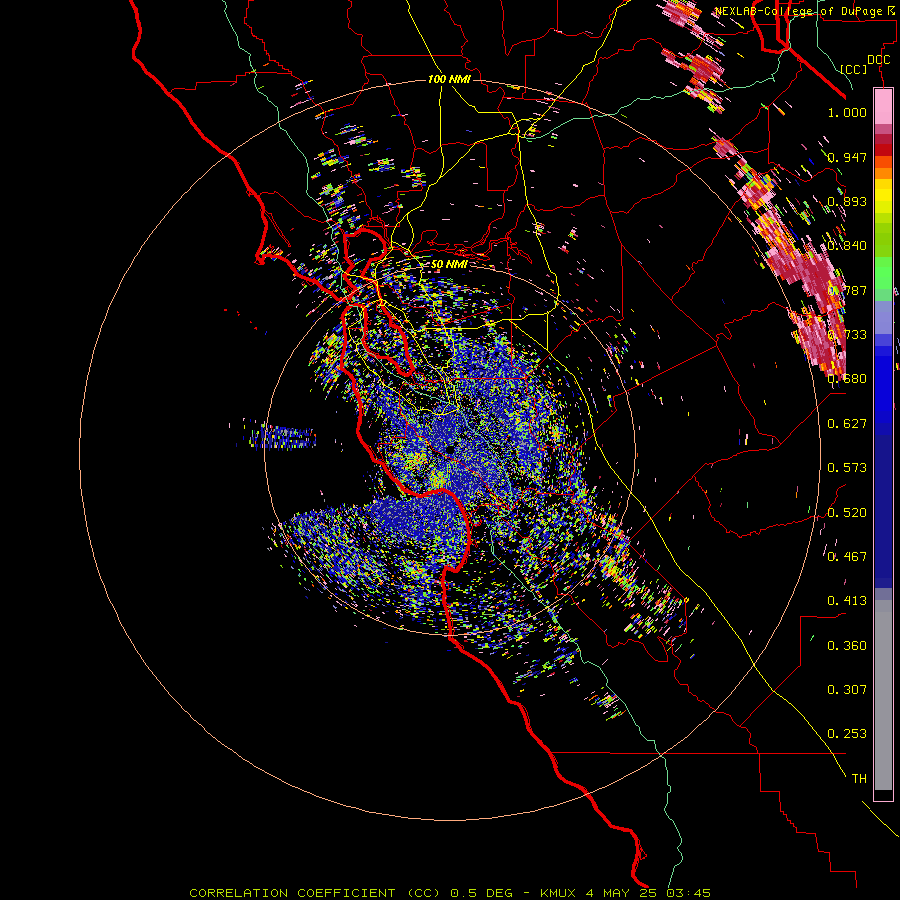Click the 0.573 legend value
This screenshot has width=900, height=900.
(x=847, y=468)
